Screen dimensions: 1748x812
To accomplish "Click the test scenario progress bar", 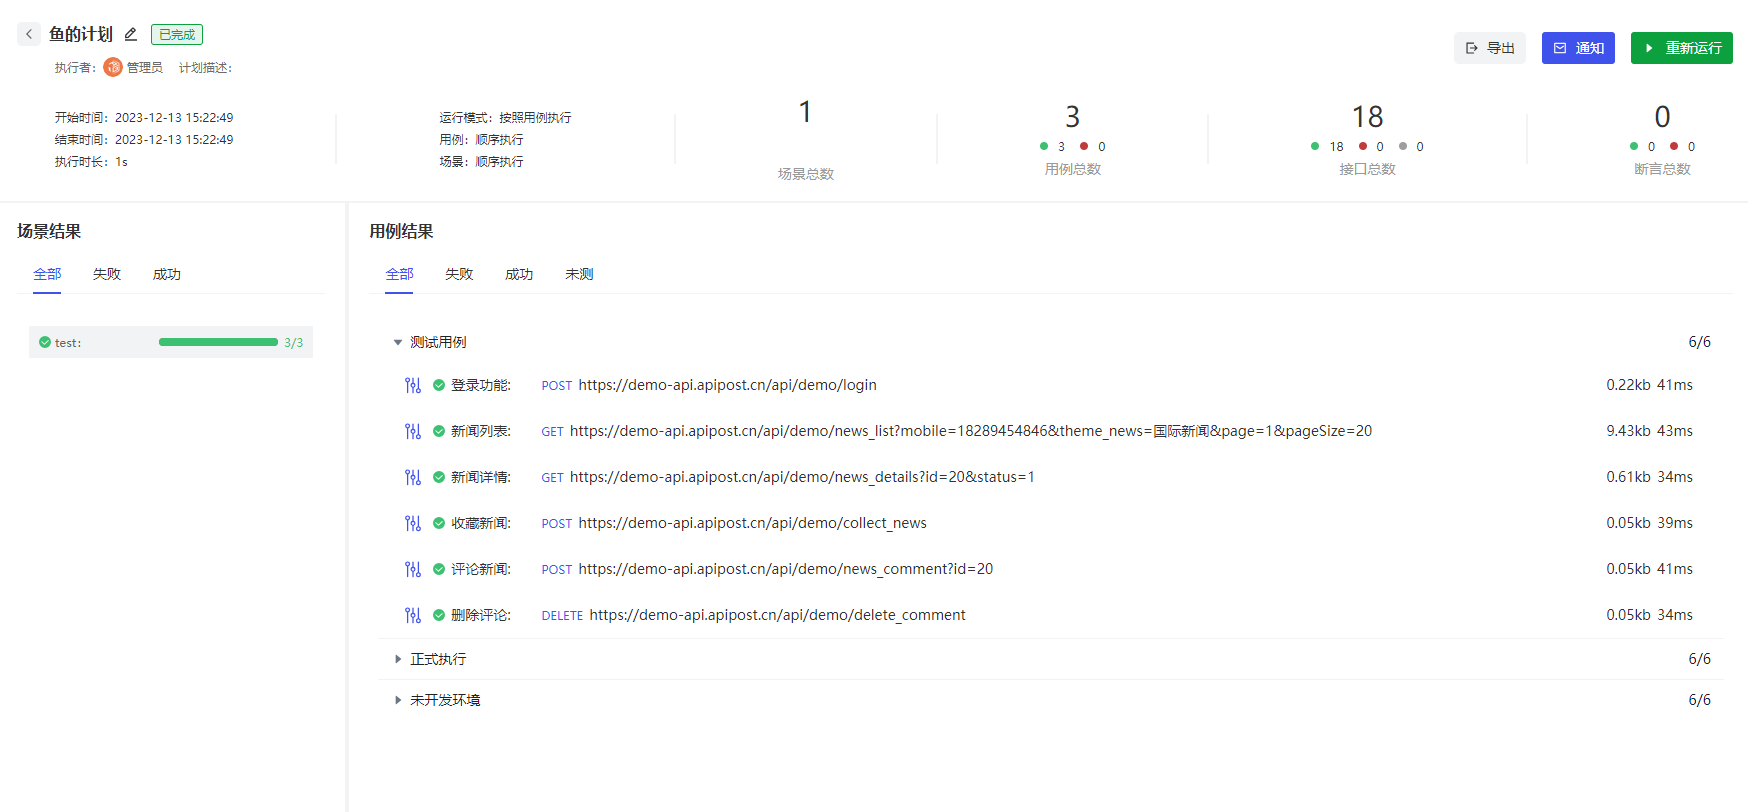I will (x=218, y=342).
